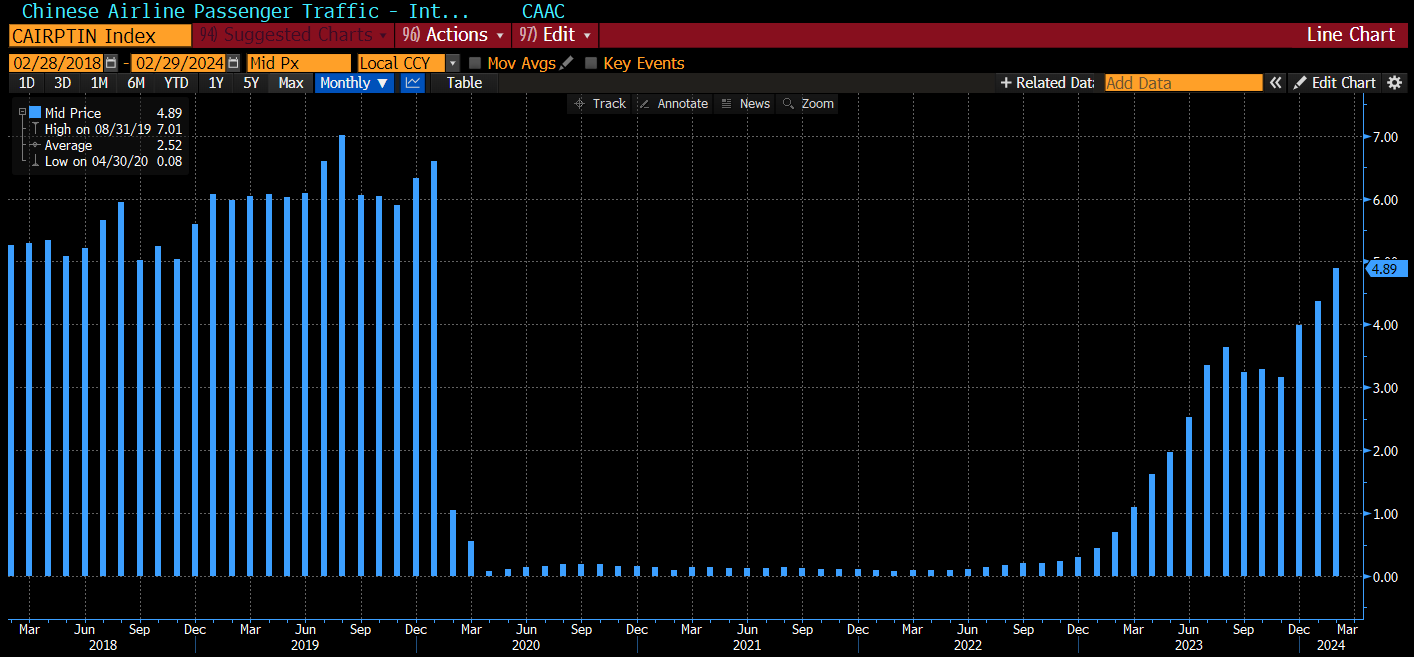Click the Mid Price legend label

click(x=72, y=113)
